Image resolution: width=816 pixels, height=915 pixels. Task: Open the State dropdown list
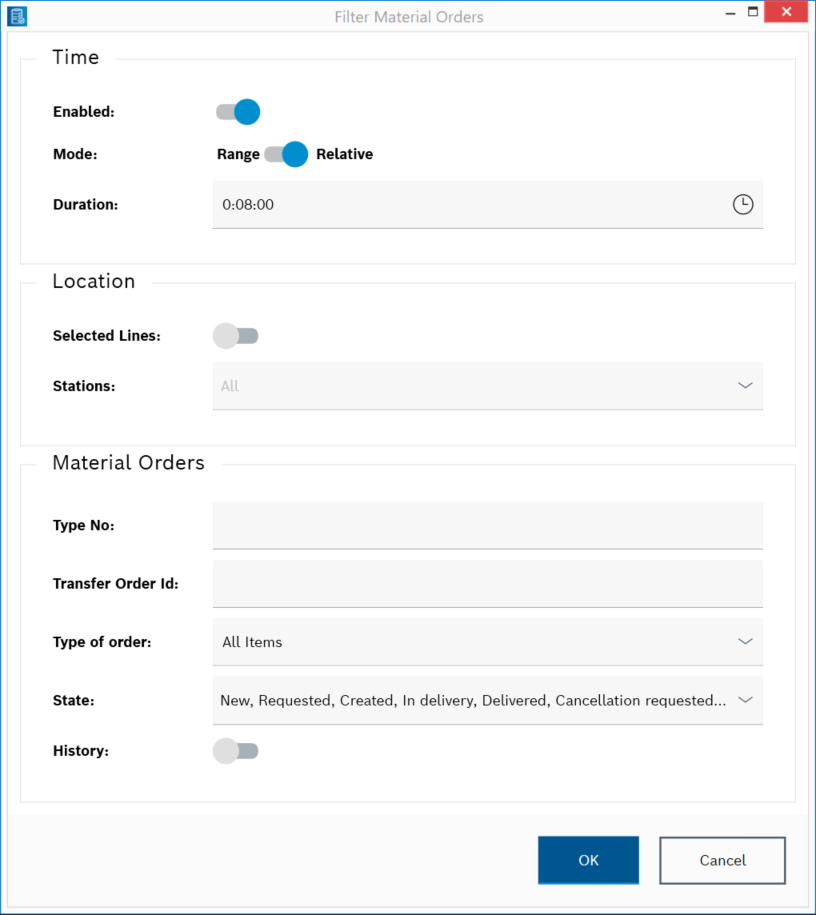coord(487,700)
